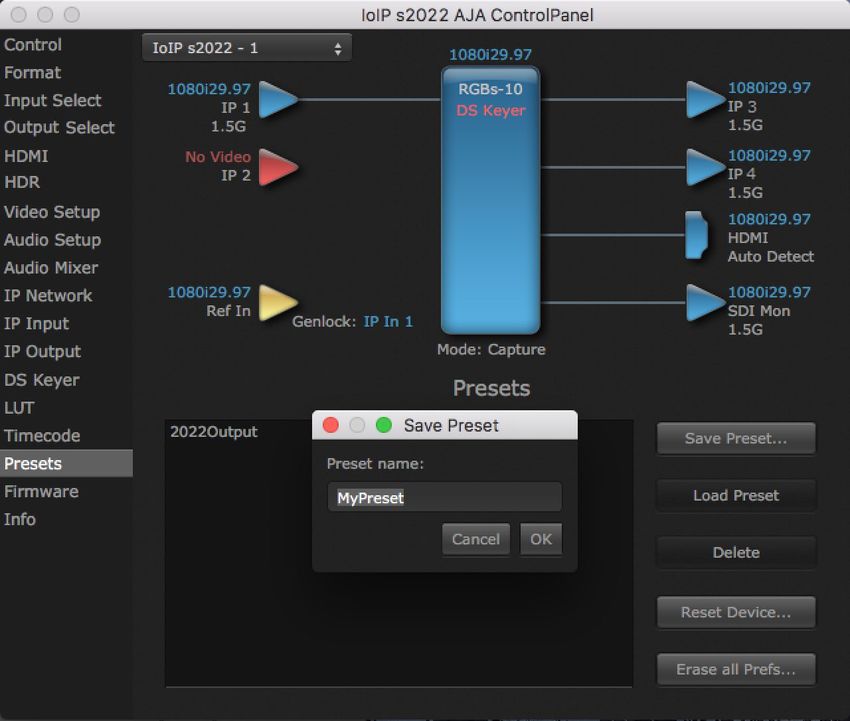850x721 pixels.
Task: Select Video Setup in sidebar
Action: point(52,212)
